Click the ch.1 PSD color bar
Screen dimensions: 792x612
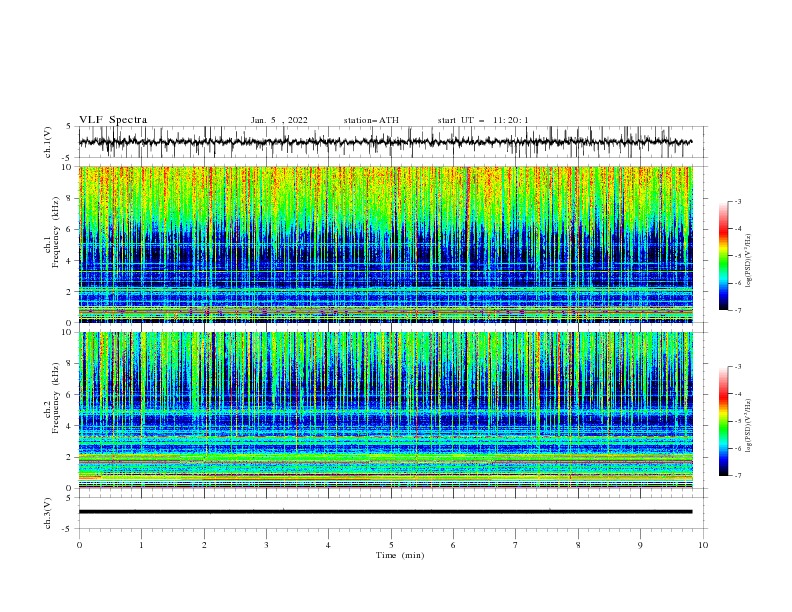pyautogui.click(x=723, y=256)
